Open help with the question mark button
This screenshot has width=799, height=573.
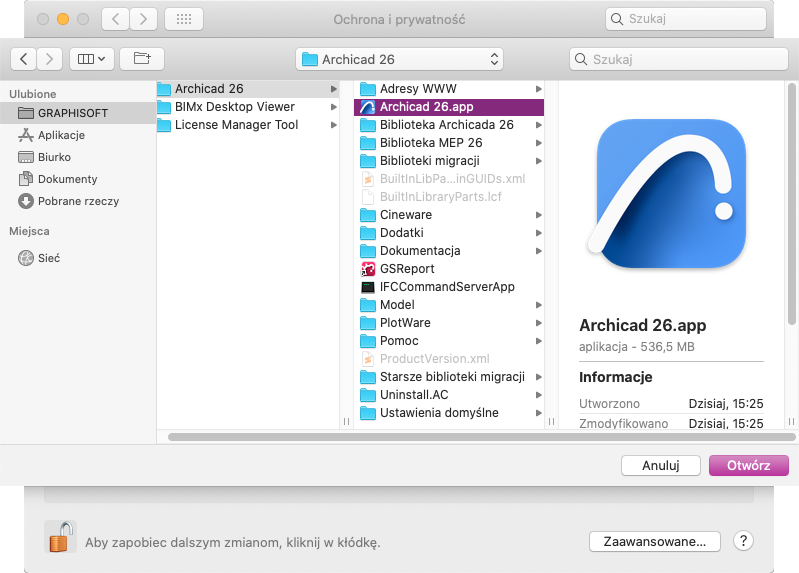tap(743, 541)
